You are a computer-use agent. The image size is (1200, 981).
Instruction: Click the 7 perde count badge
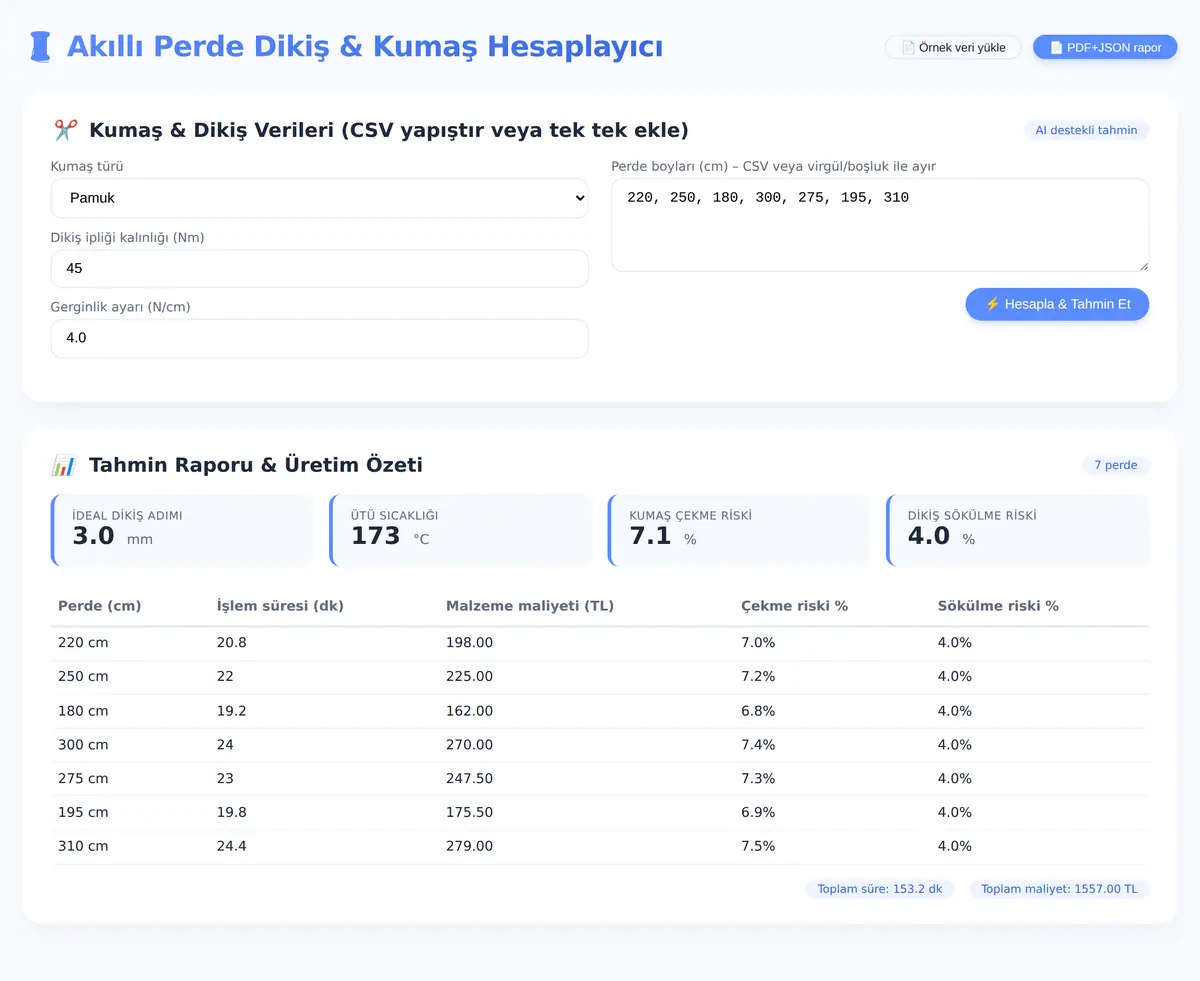tap(1116, 465)
